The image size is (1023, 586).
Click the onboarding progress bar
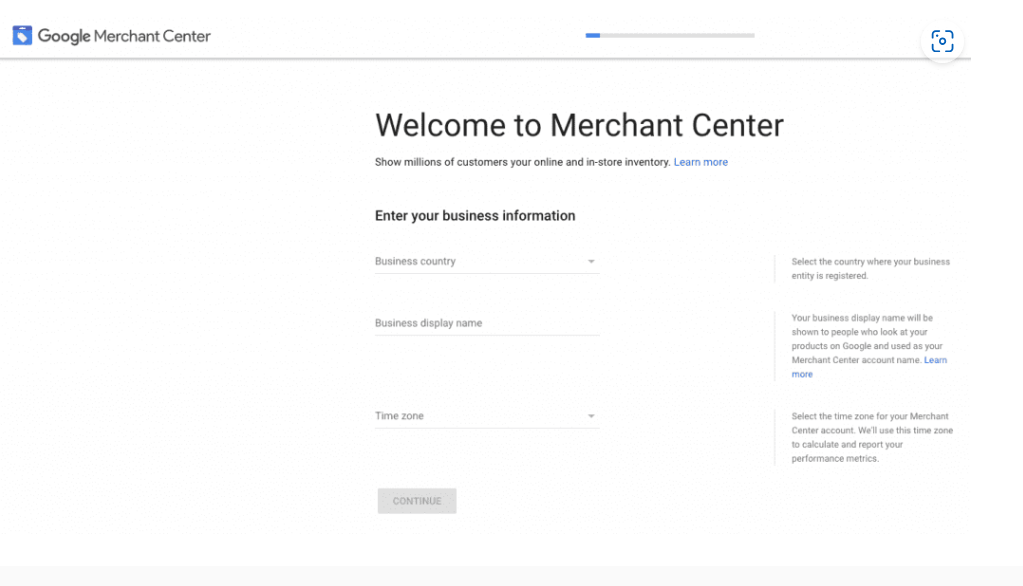tap(668, 35)
